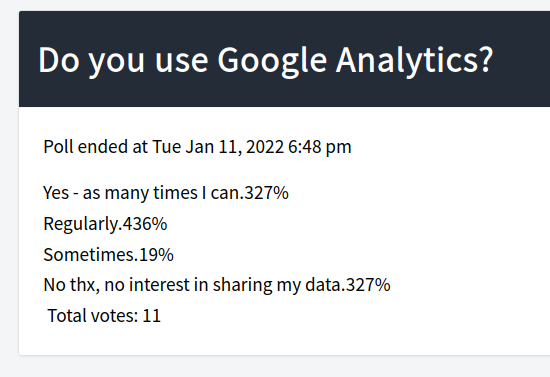Screen dimensions: 550x377
Task: Select the "Regularly." poll option text
Action: [x=83, y=224]
